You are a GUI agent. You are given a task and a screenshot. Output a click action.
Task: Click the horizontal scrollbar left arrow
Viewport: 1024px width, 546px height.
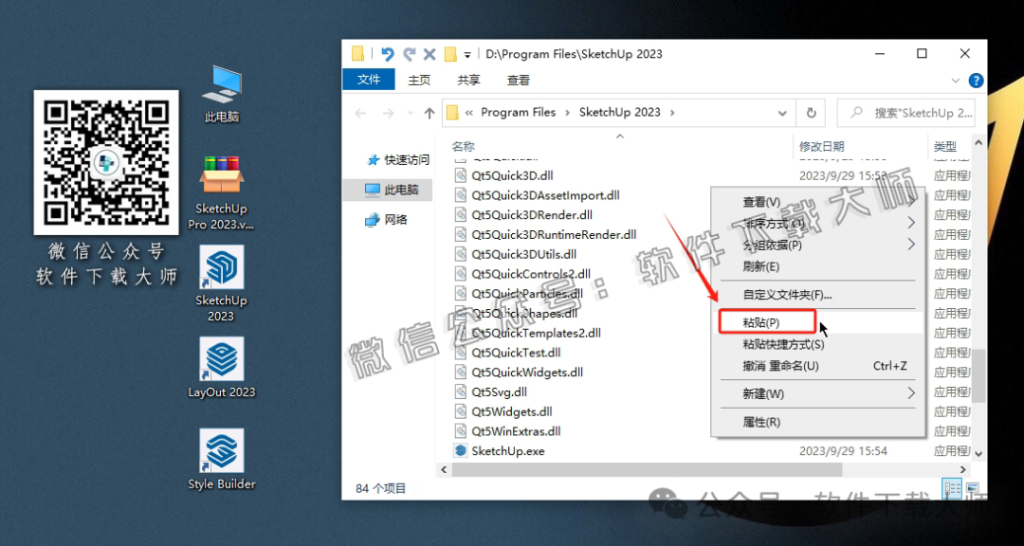click(444, 469)
